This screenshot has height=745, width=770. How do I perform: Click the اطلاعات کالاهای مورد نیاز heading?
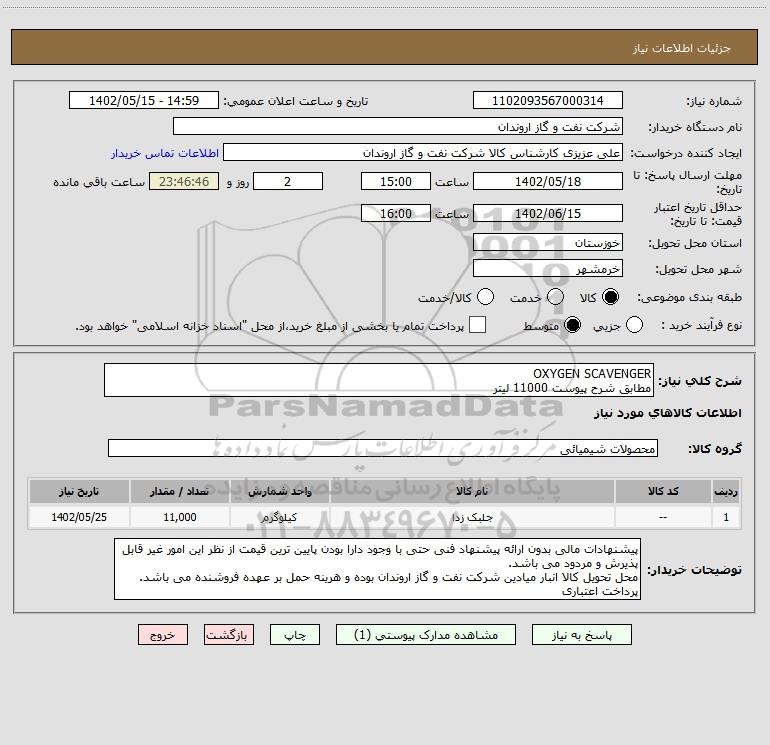[x=667, y=413]
